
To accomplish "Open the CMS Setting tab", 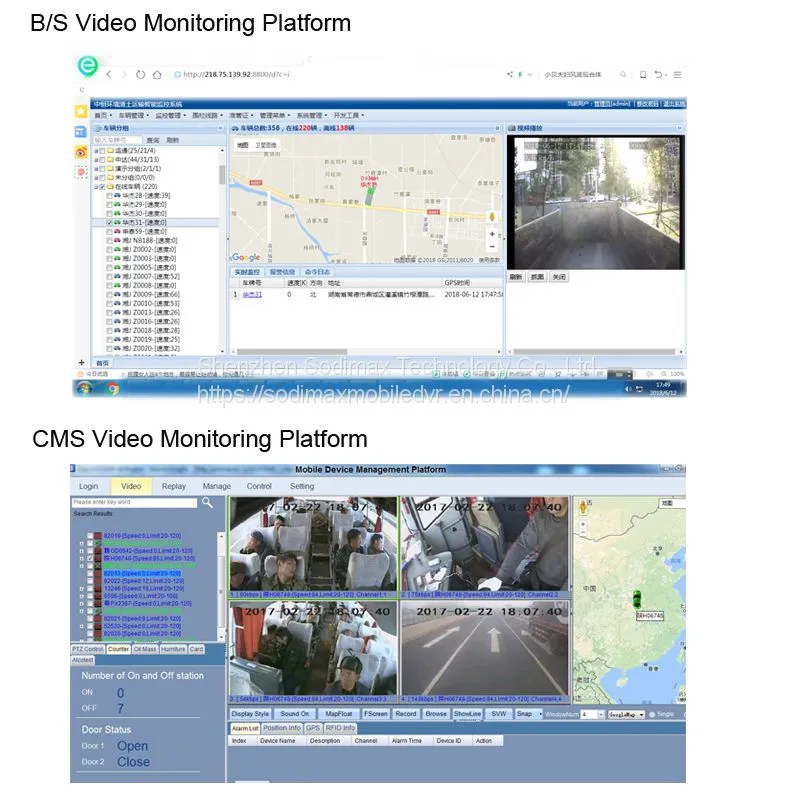I will 302,486.
